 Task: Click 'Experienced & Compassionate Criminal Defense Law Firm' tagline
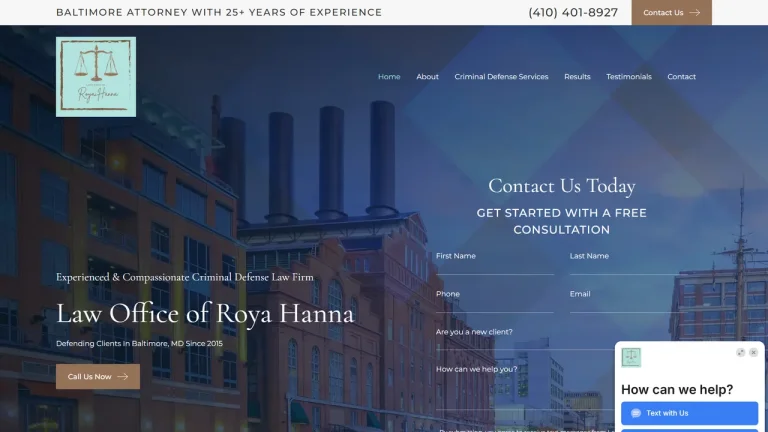click(x=185, y=277)
